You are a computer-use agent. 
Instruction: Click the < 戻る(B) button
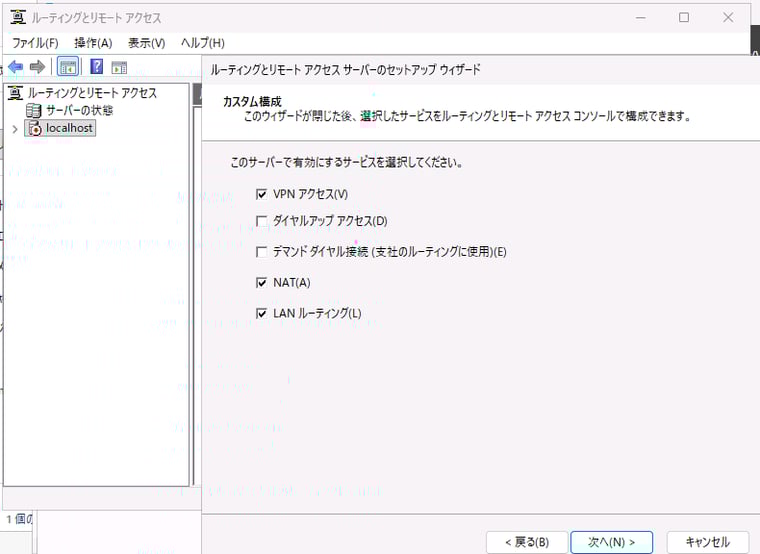pyautogui.click(x=527, y=542)
